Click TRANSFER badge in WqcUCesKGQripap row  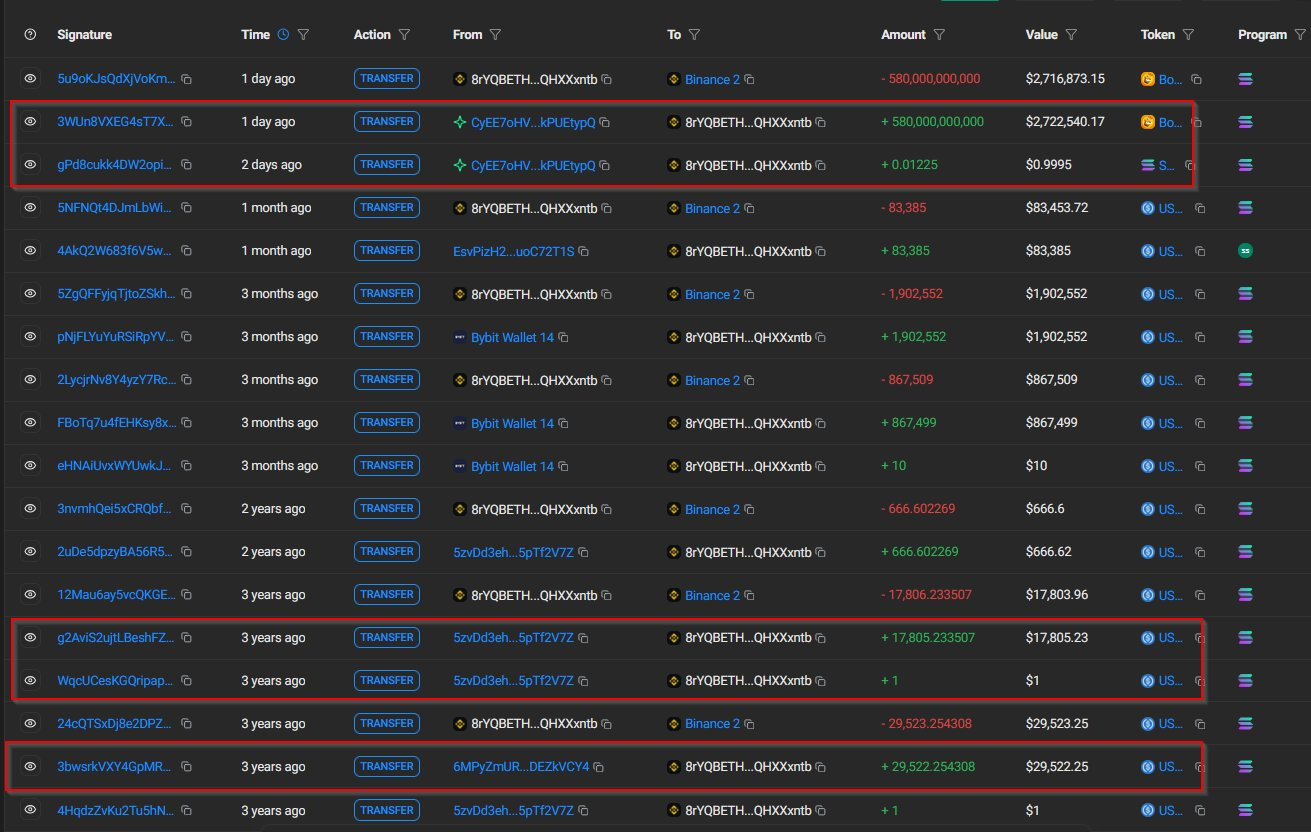pyautogui.click(x=387, y=680)
